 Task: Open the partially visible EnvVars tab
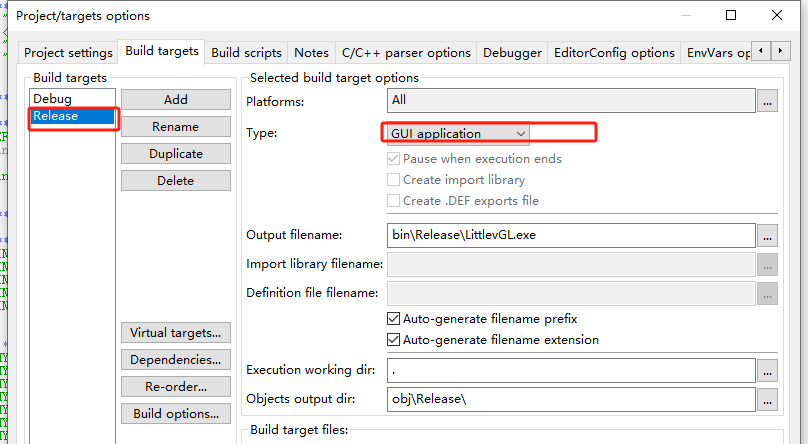pos(718,53)
